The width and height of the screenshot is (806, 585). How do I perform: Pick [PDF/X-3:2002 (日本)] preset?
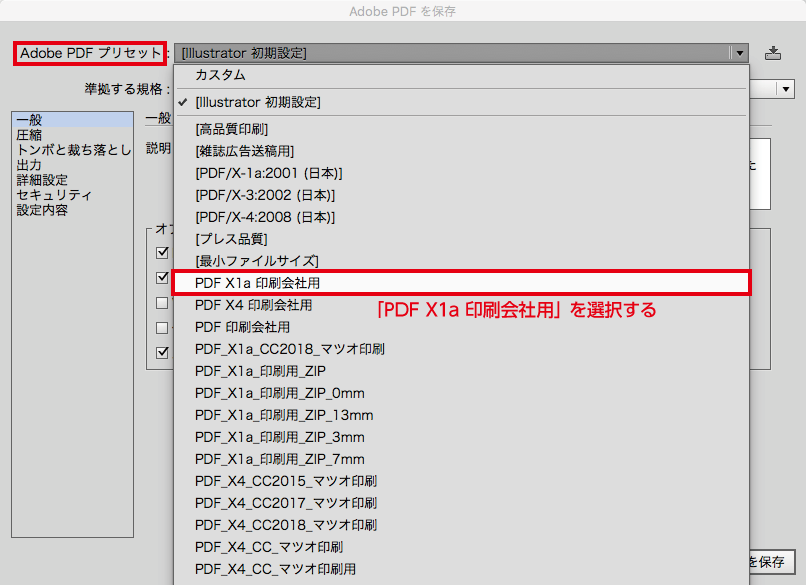(461, 195)
